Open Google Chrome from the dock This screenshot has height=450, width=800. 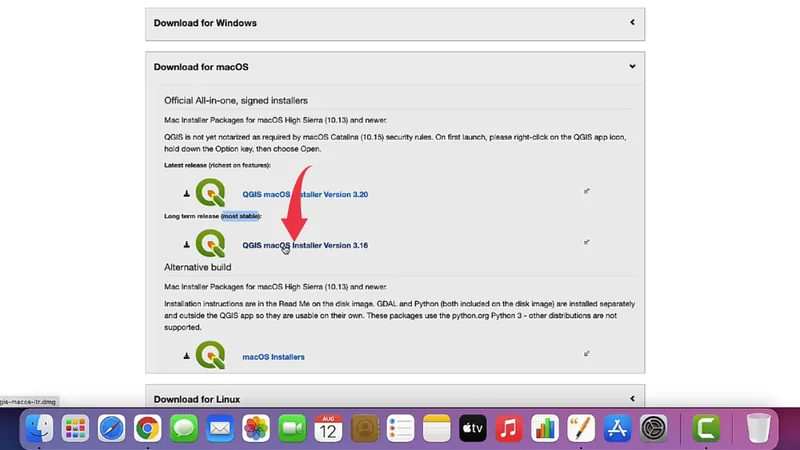148,429
